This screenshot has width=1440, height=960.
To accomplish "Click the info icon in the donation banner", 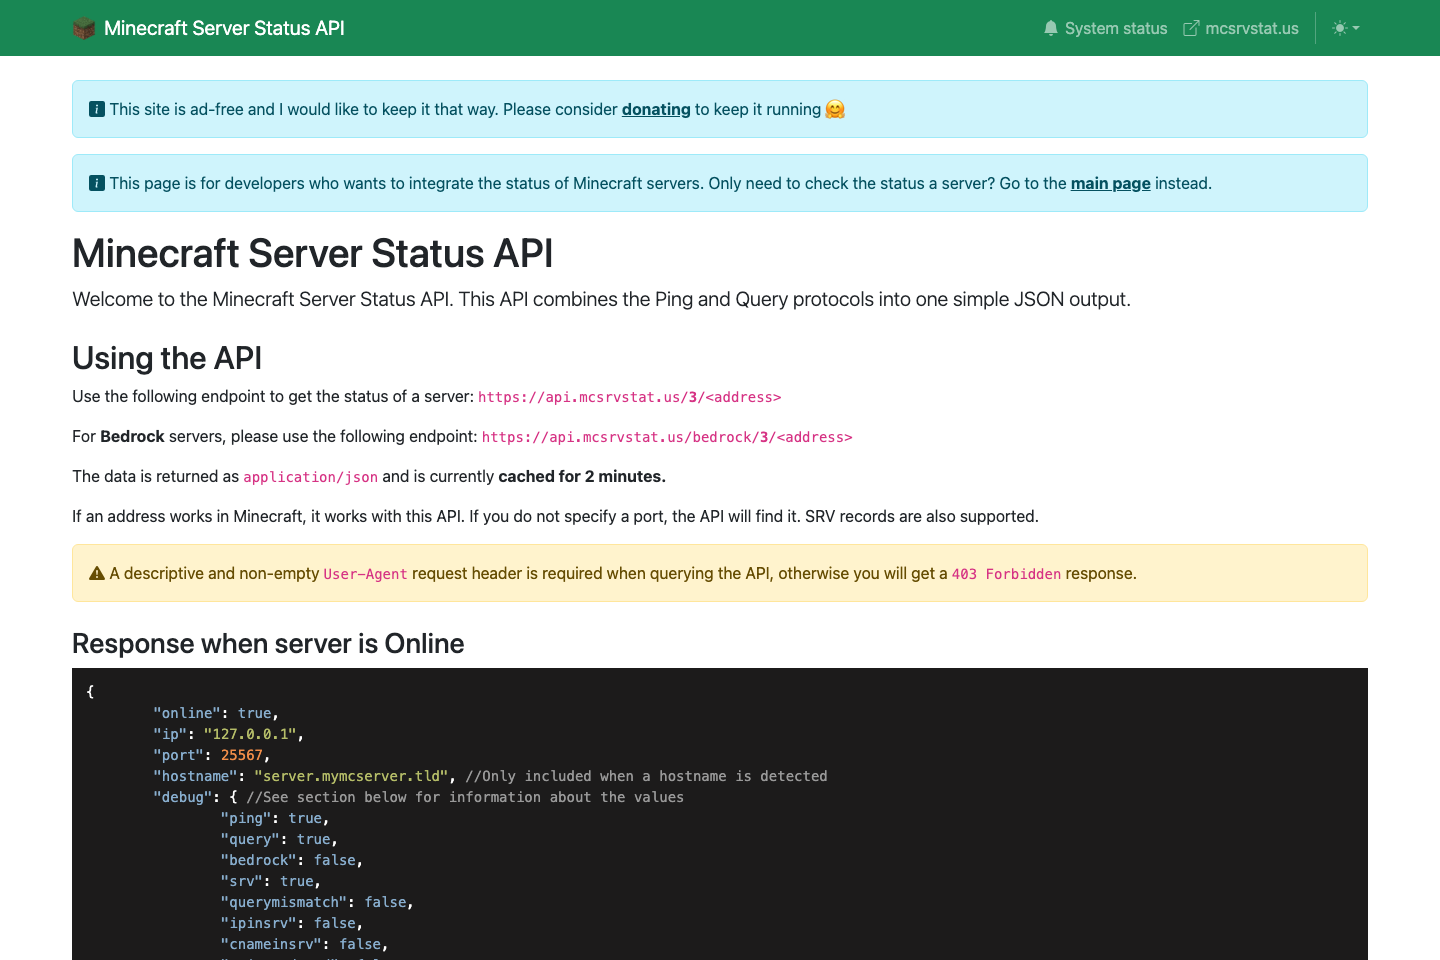I will point(96,109).
